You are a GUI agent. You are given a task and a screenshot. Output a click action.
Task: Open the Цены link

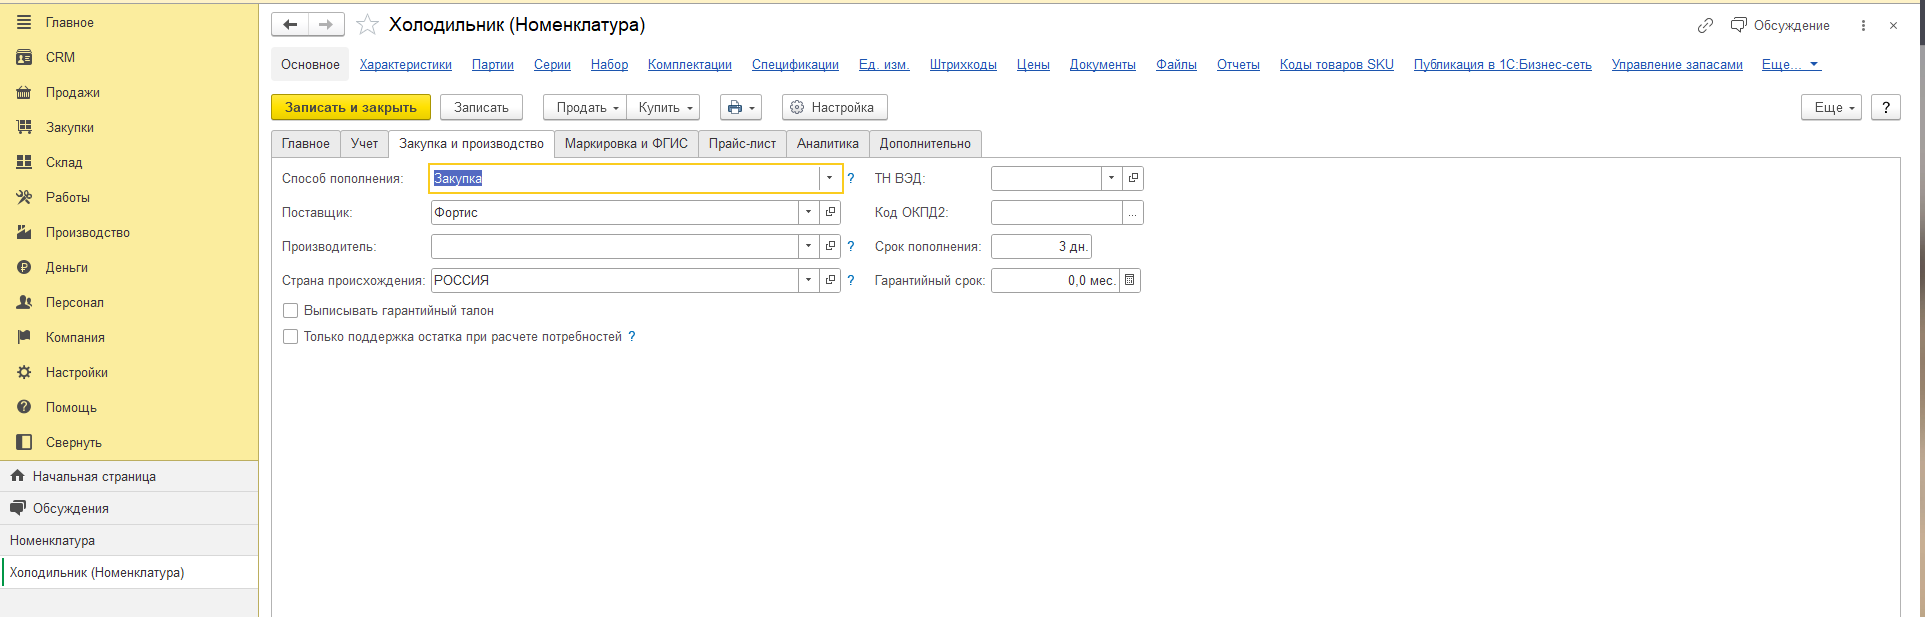pos(1033,64)
